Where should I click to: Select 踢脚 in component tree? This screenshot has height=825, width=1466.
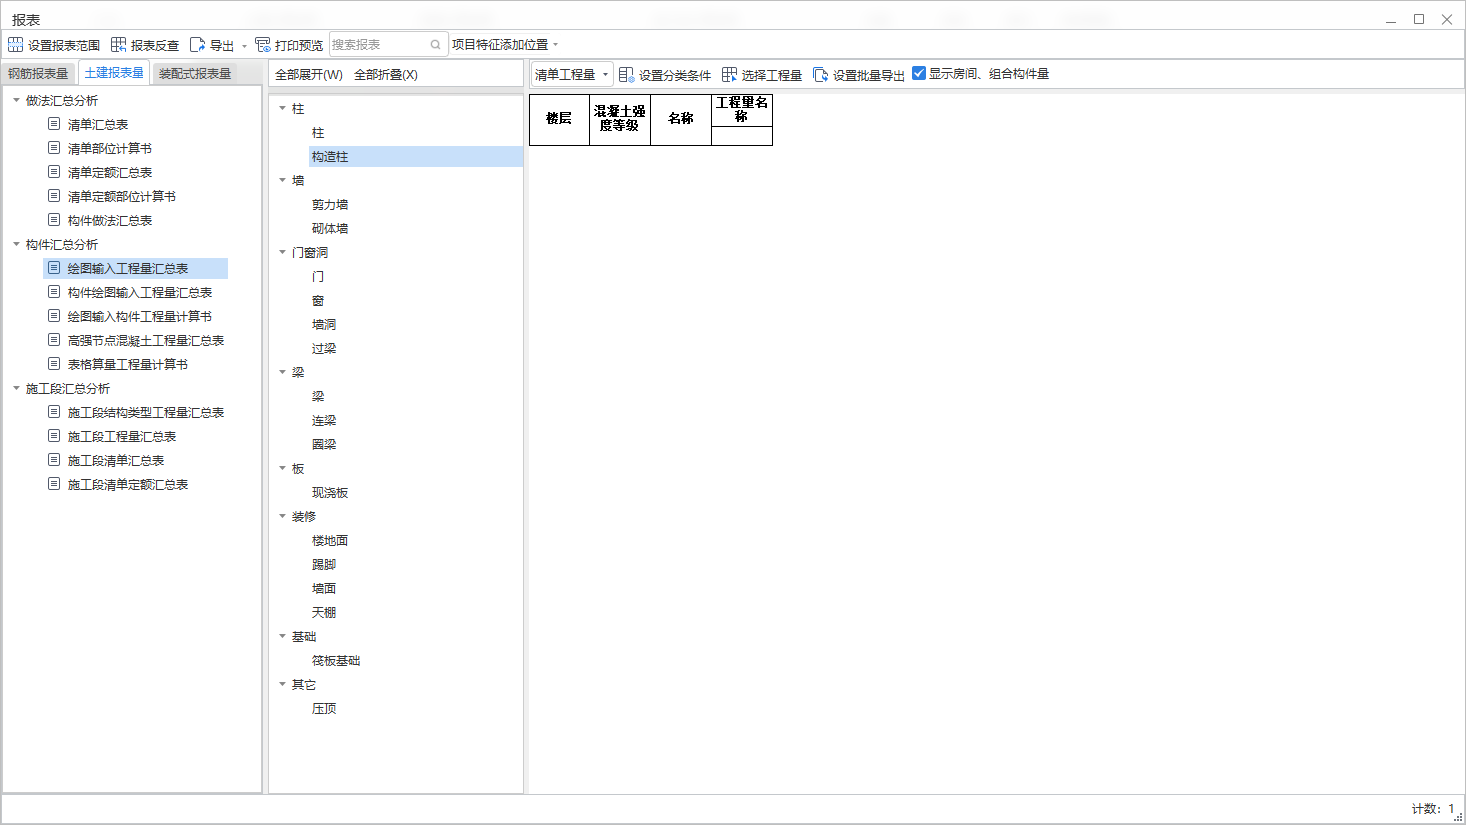[x=324, y=564]
